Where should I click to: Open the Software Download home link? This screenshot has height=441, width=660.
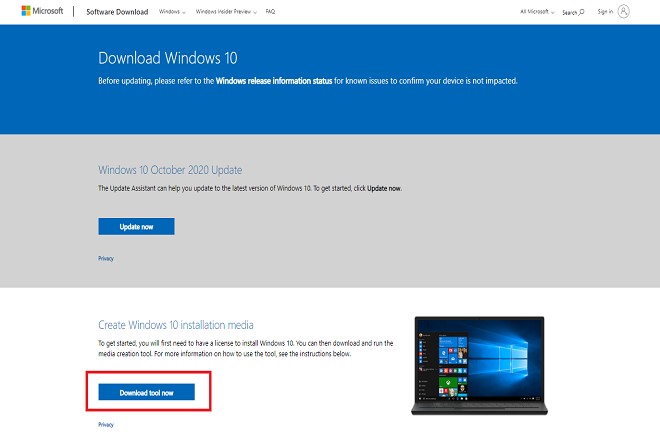click(117, 12)
